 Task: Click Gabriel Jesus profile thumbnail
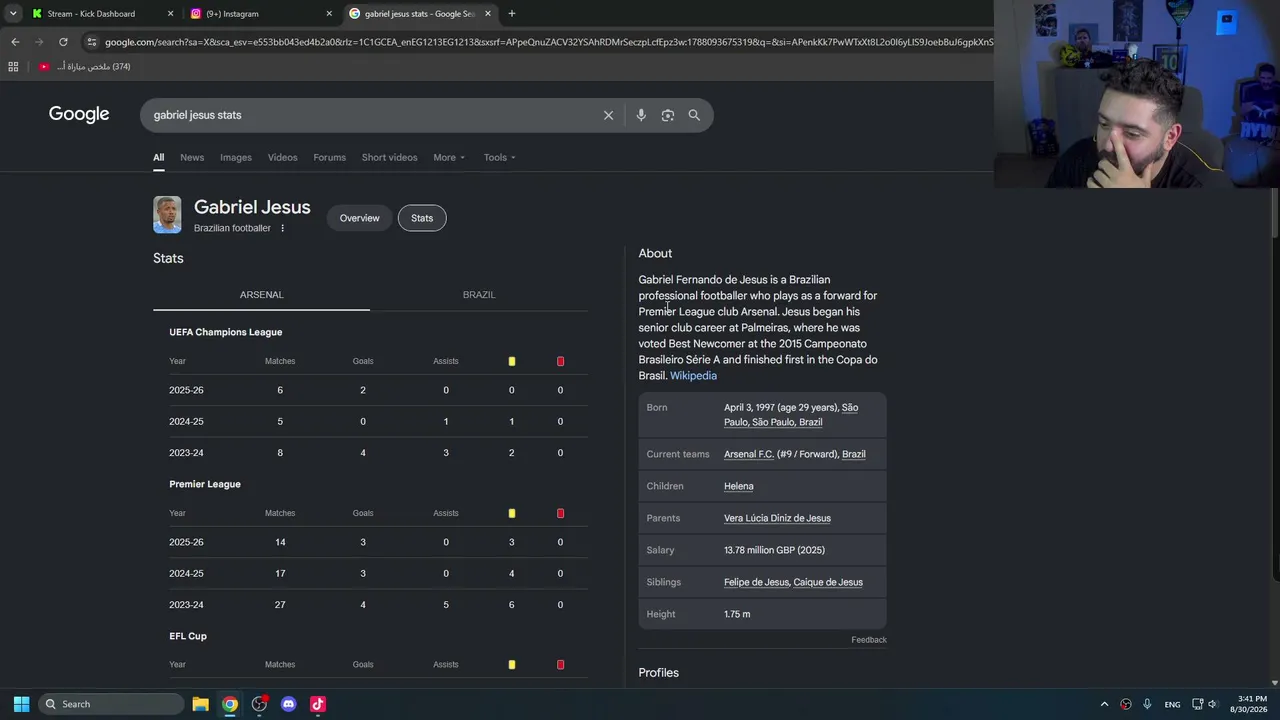(x=167, y=215)
